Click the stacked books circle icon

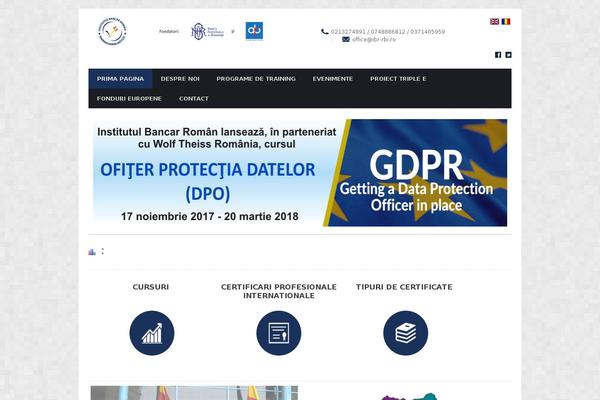406,333
